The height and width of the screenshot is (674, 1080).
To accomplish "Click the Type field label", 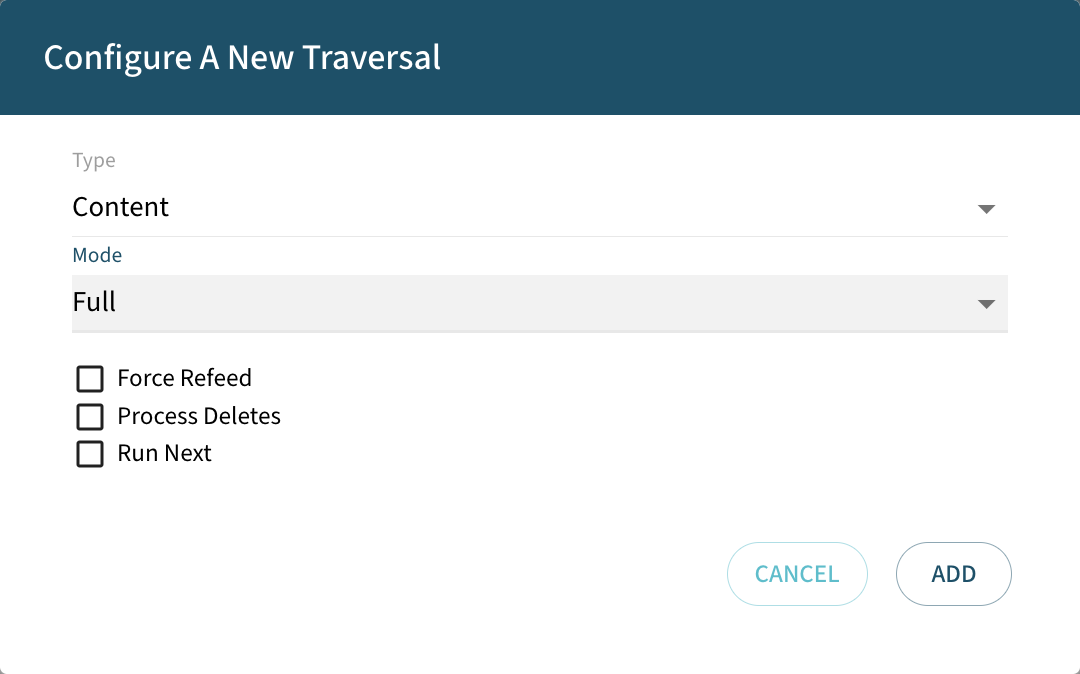I will coord(93,160).
